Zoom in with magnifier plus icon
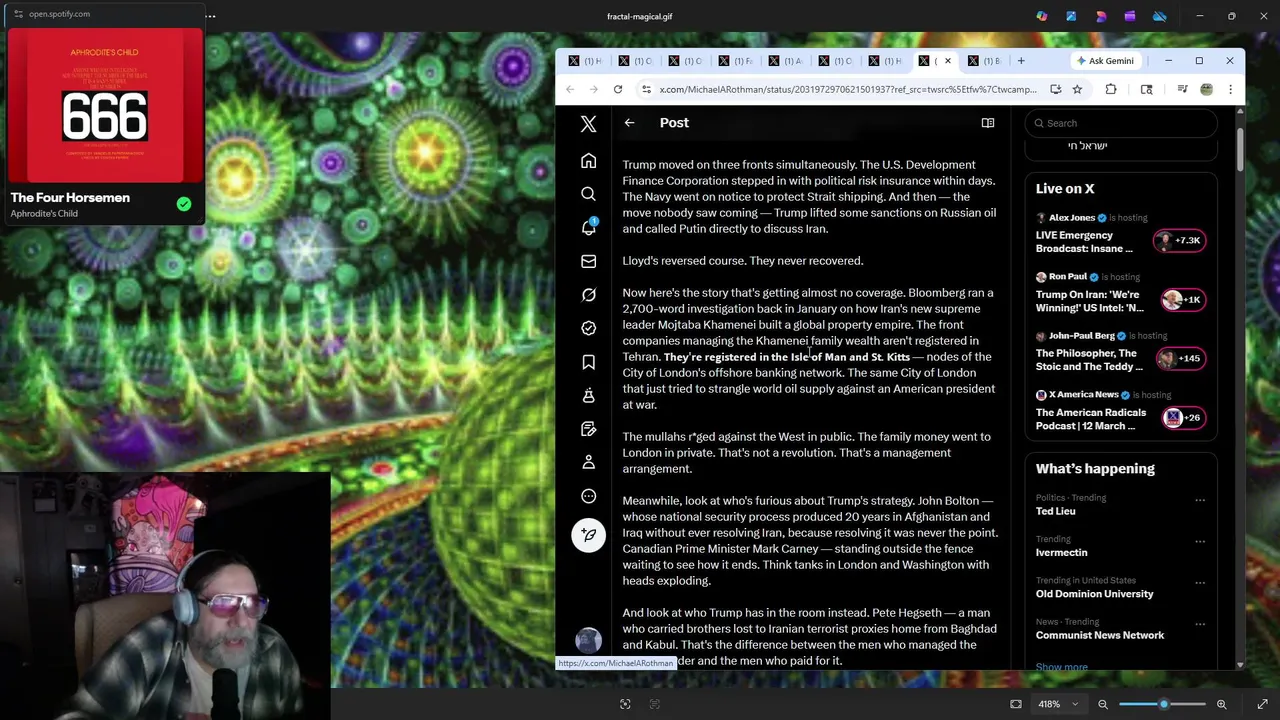The width and height of the screenshot is (1280, 720). pyautogui.click(x=1221, y=704)
